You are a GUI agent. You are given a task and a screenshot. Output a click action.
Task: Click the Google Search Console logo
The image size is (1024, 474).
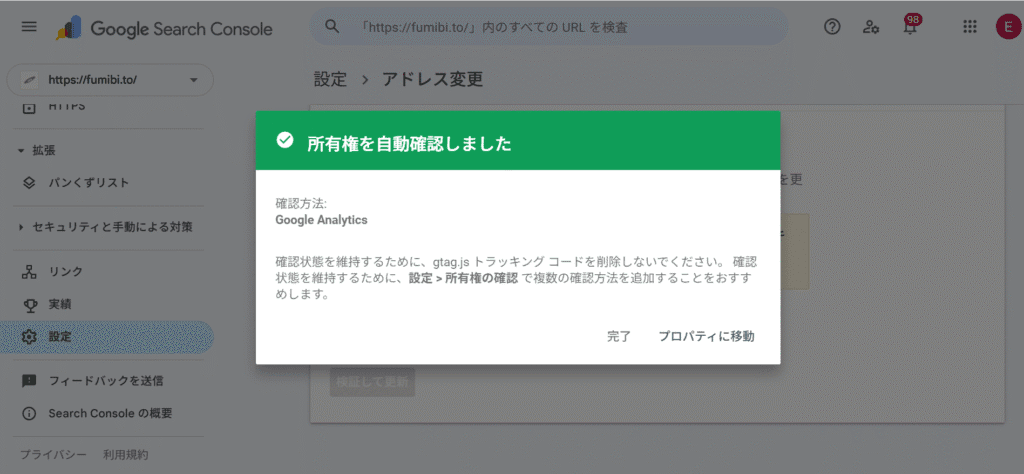165,28
